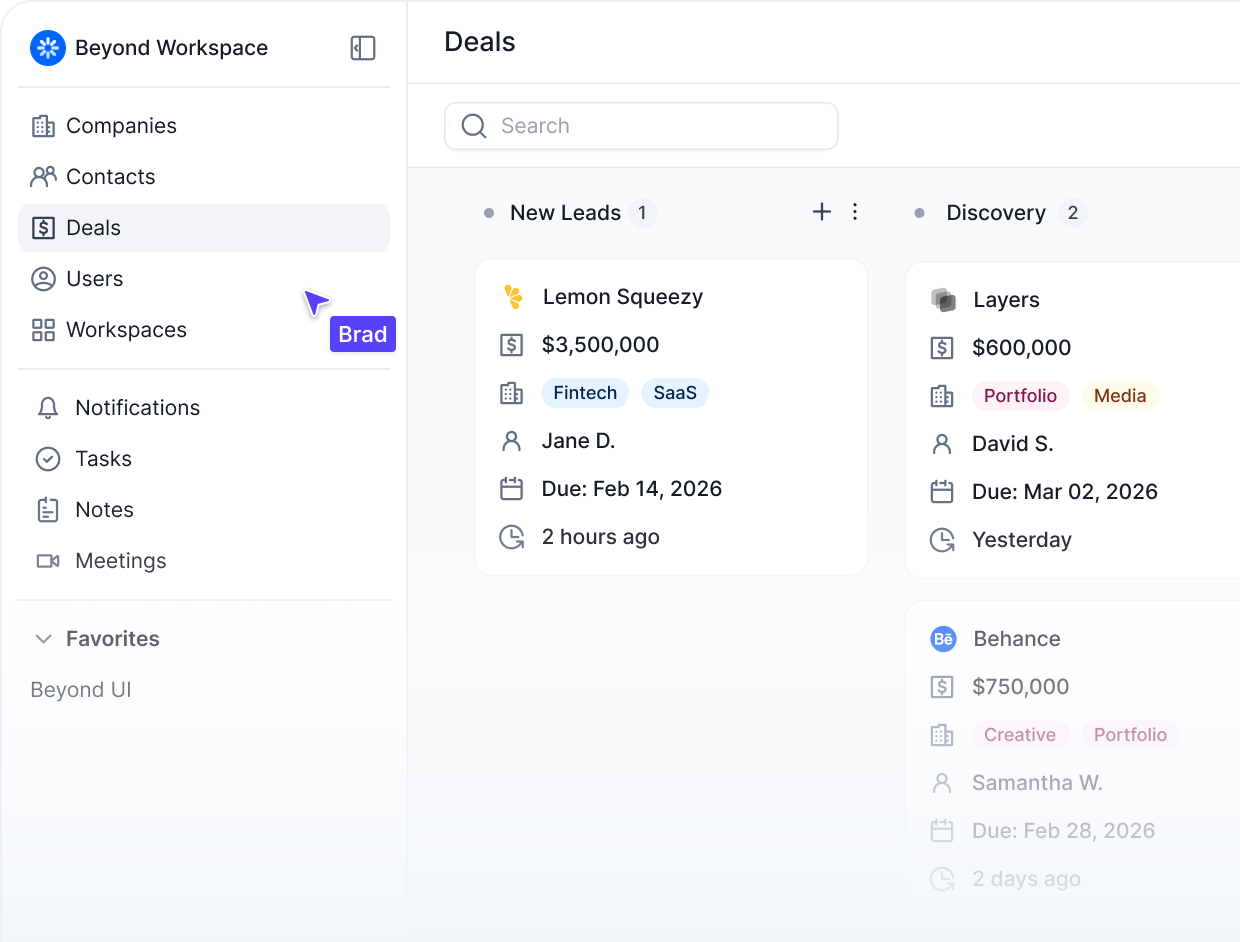Click the Meetings video camera icon

point(48,561)
